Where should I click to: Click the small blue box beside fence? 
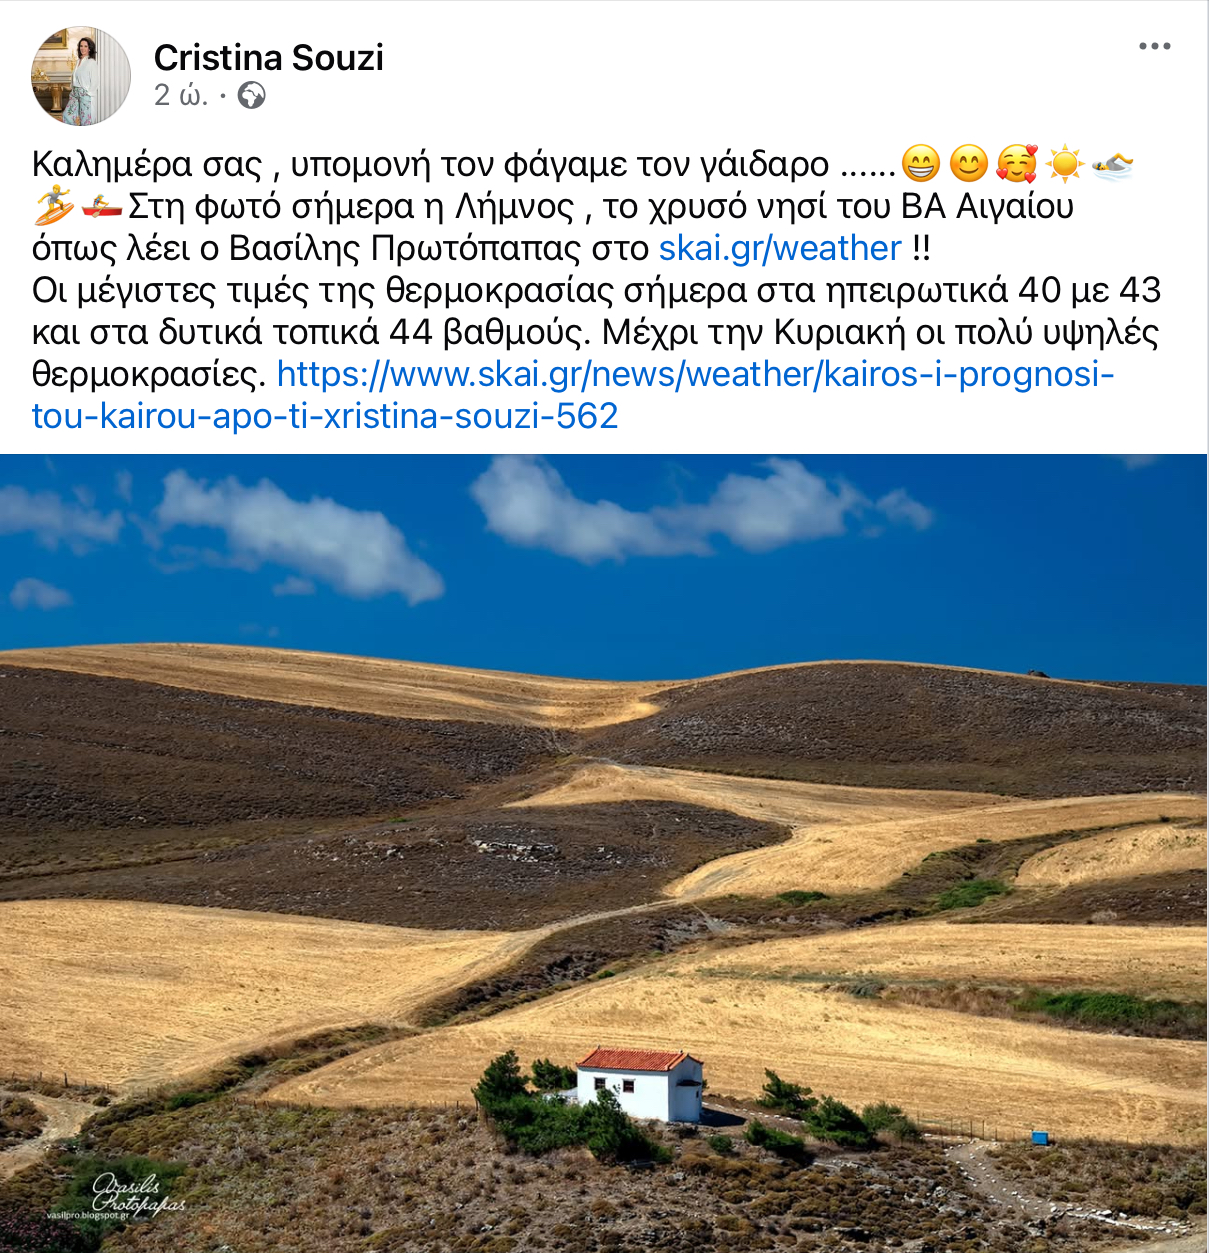click(x=1038, y=1138)
